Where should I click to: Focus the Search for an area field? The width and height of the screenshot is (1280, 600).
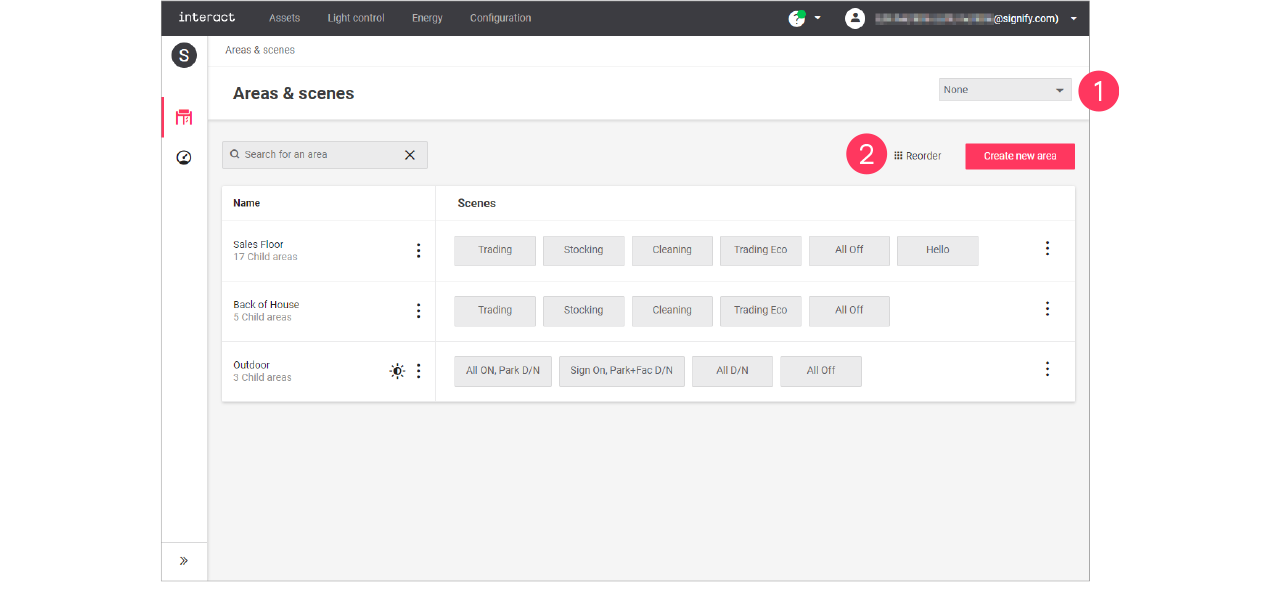[x=315, y=155]
